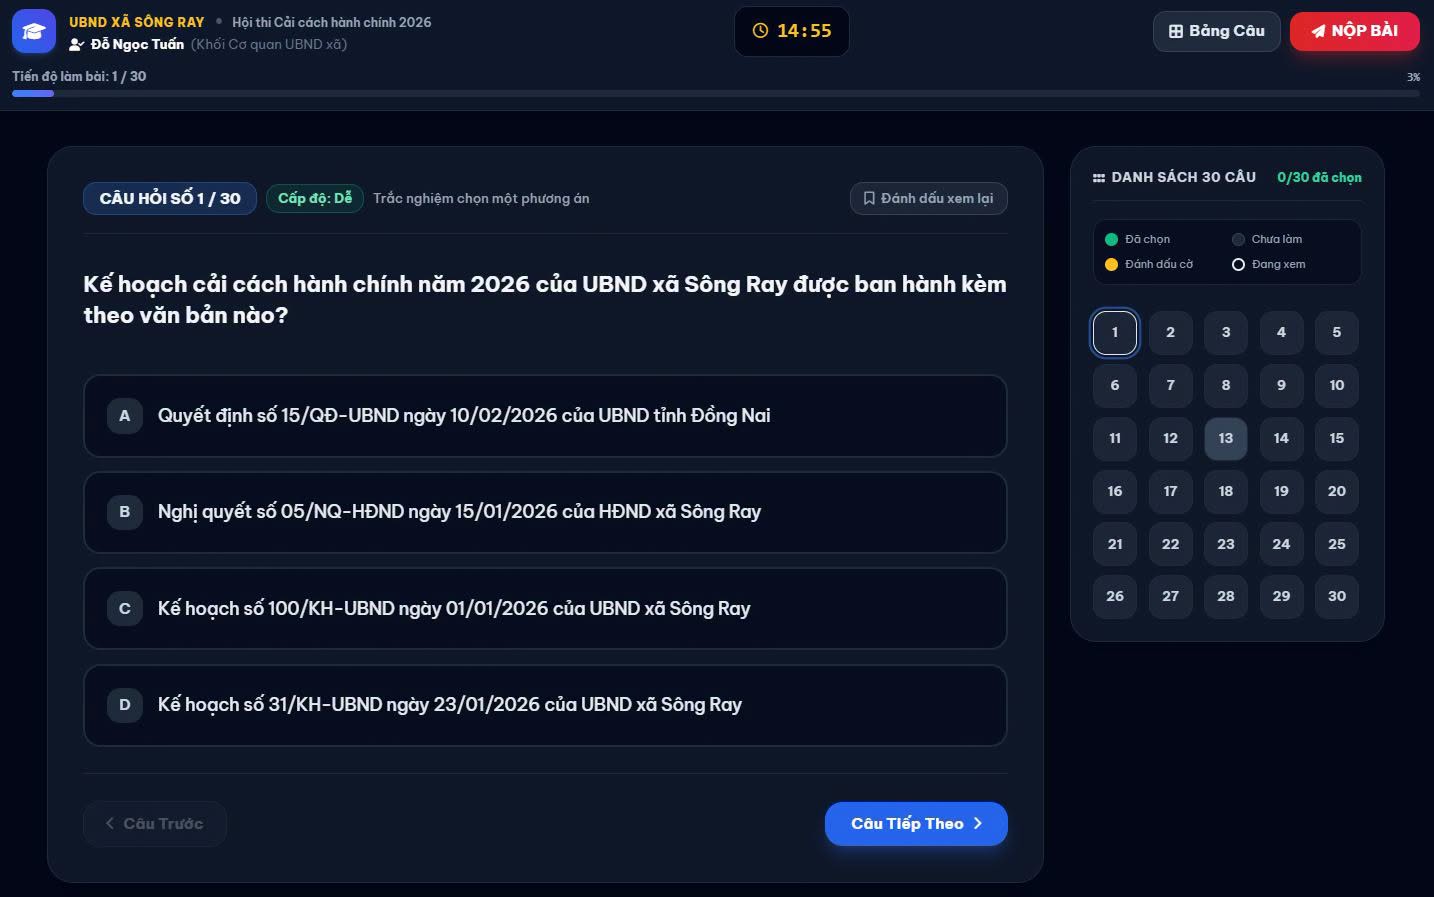Jump to question 1 in the list
The width and height of the screenshot is (1434, 897).
point(1115,333)
